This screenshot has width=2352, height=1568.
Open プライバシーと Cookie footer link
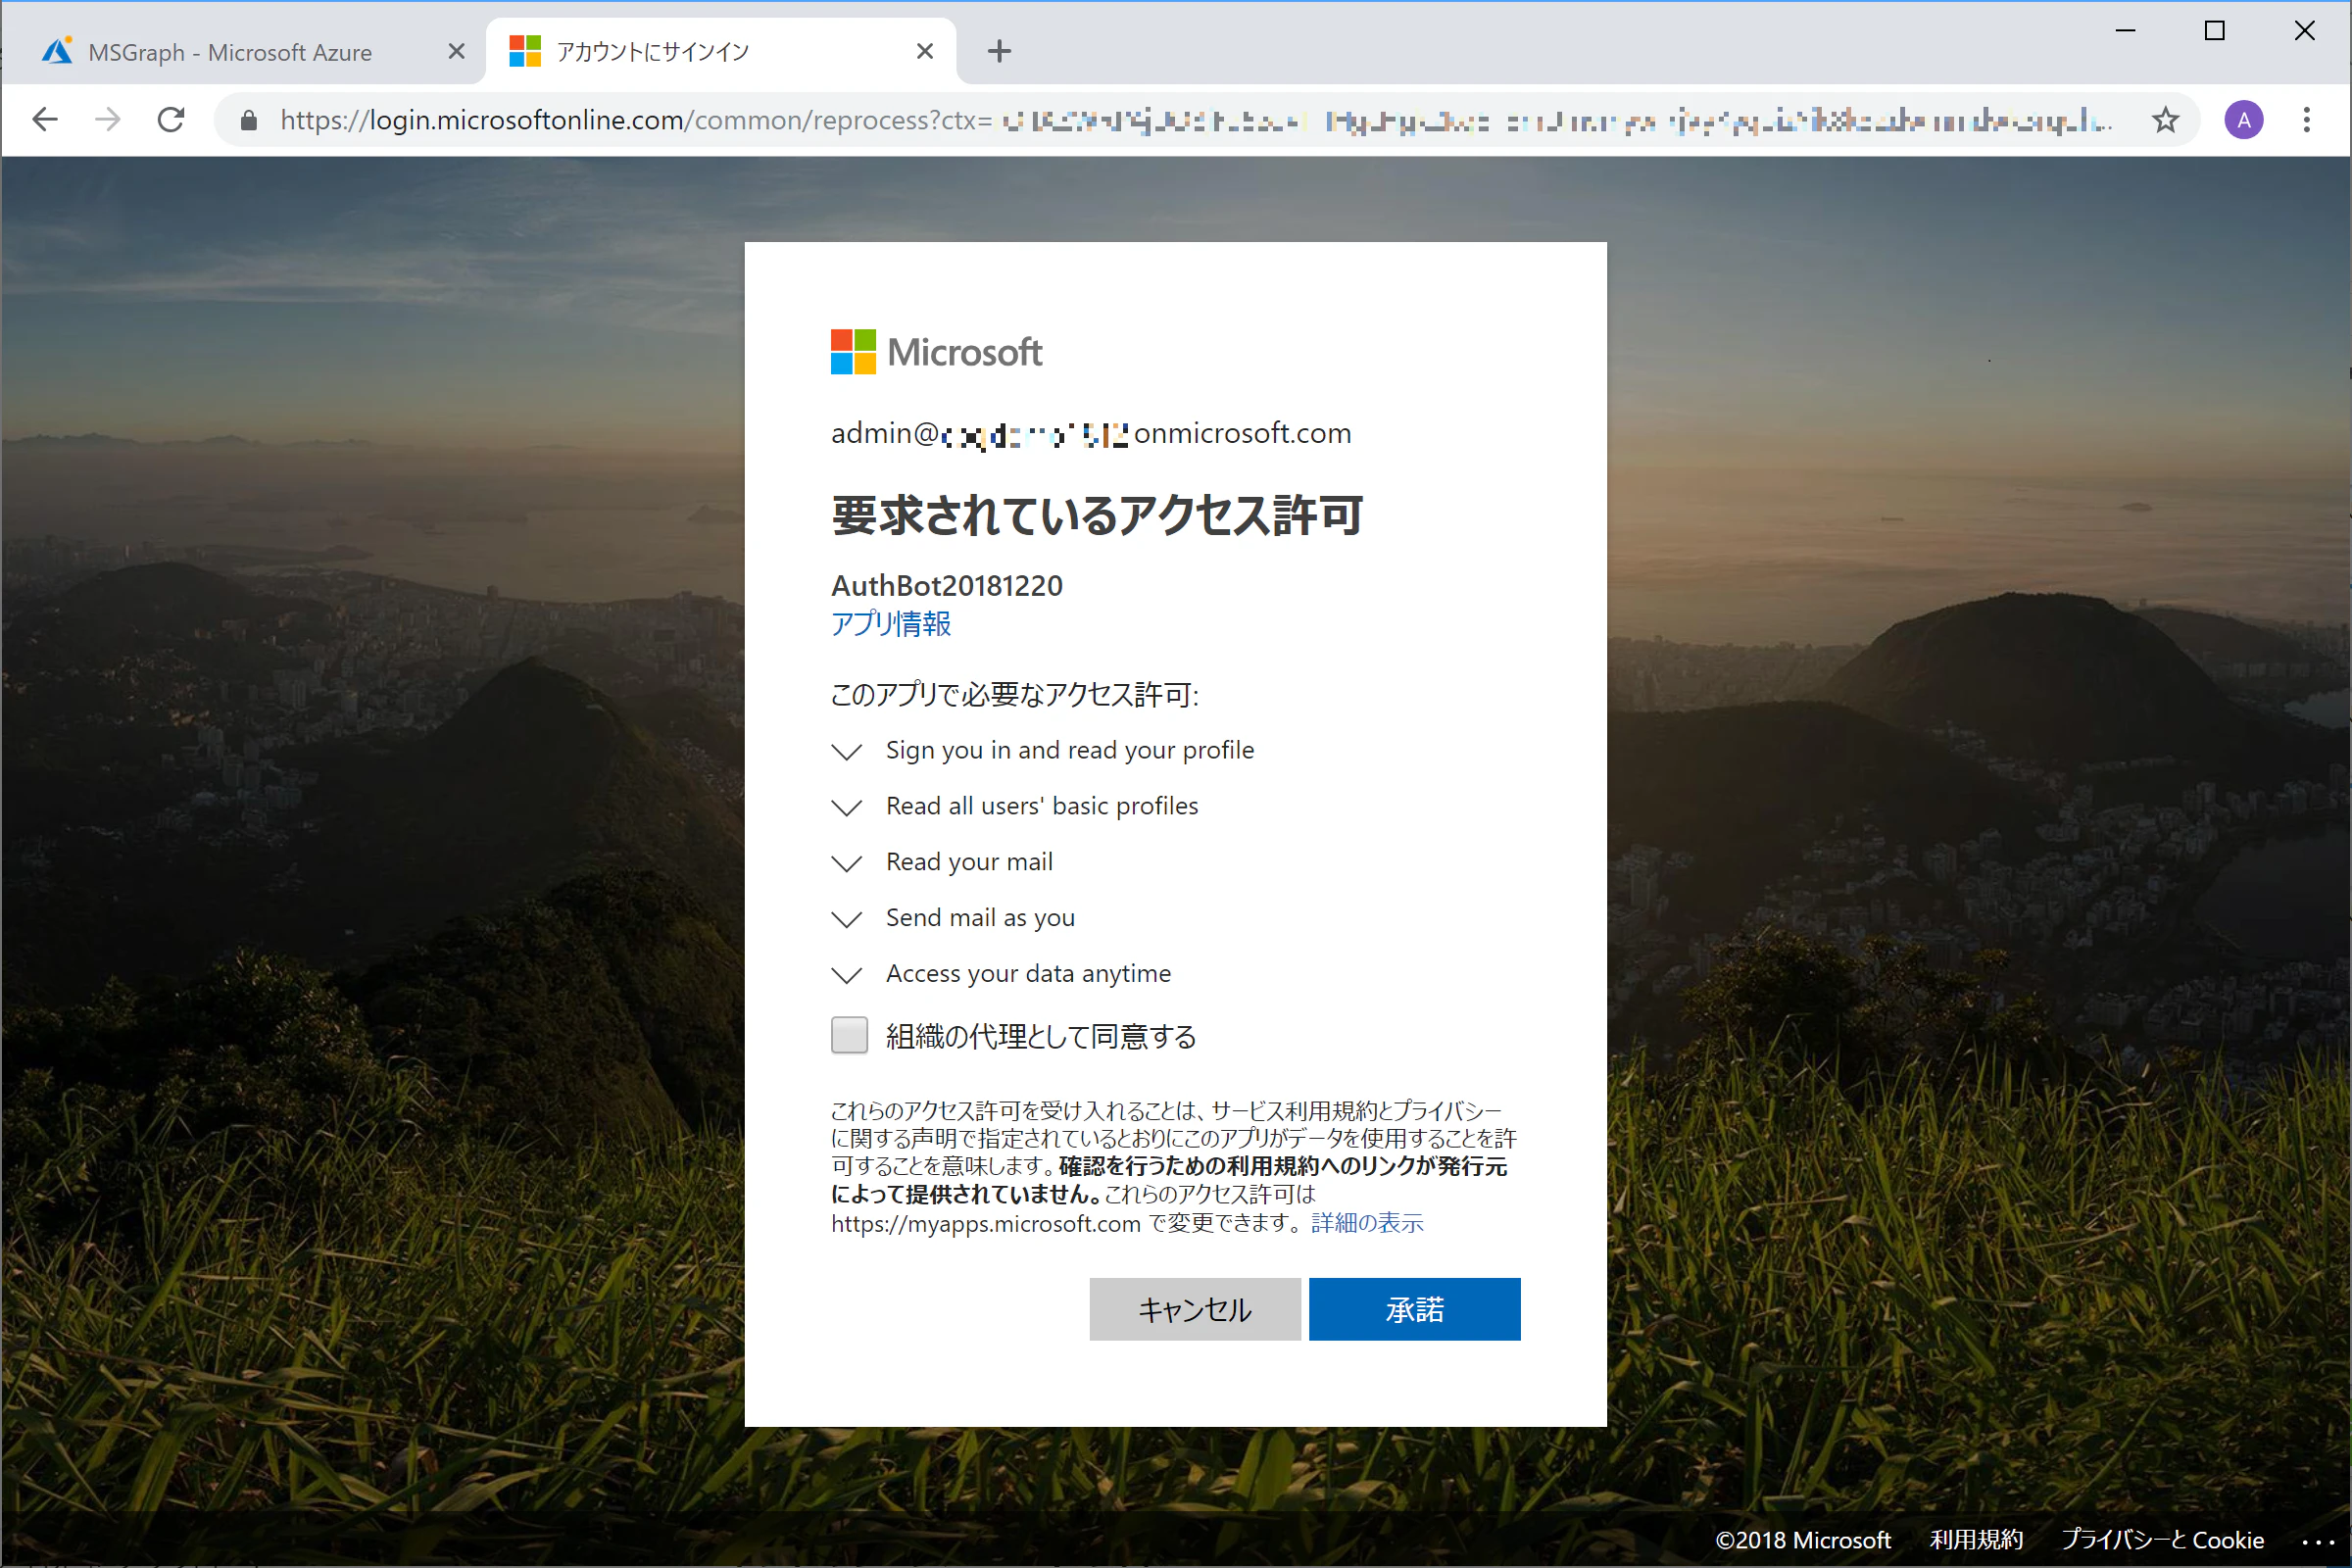click(x=2162, y=1540)
